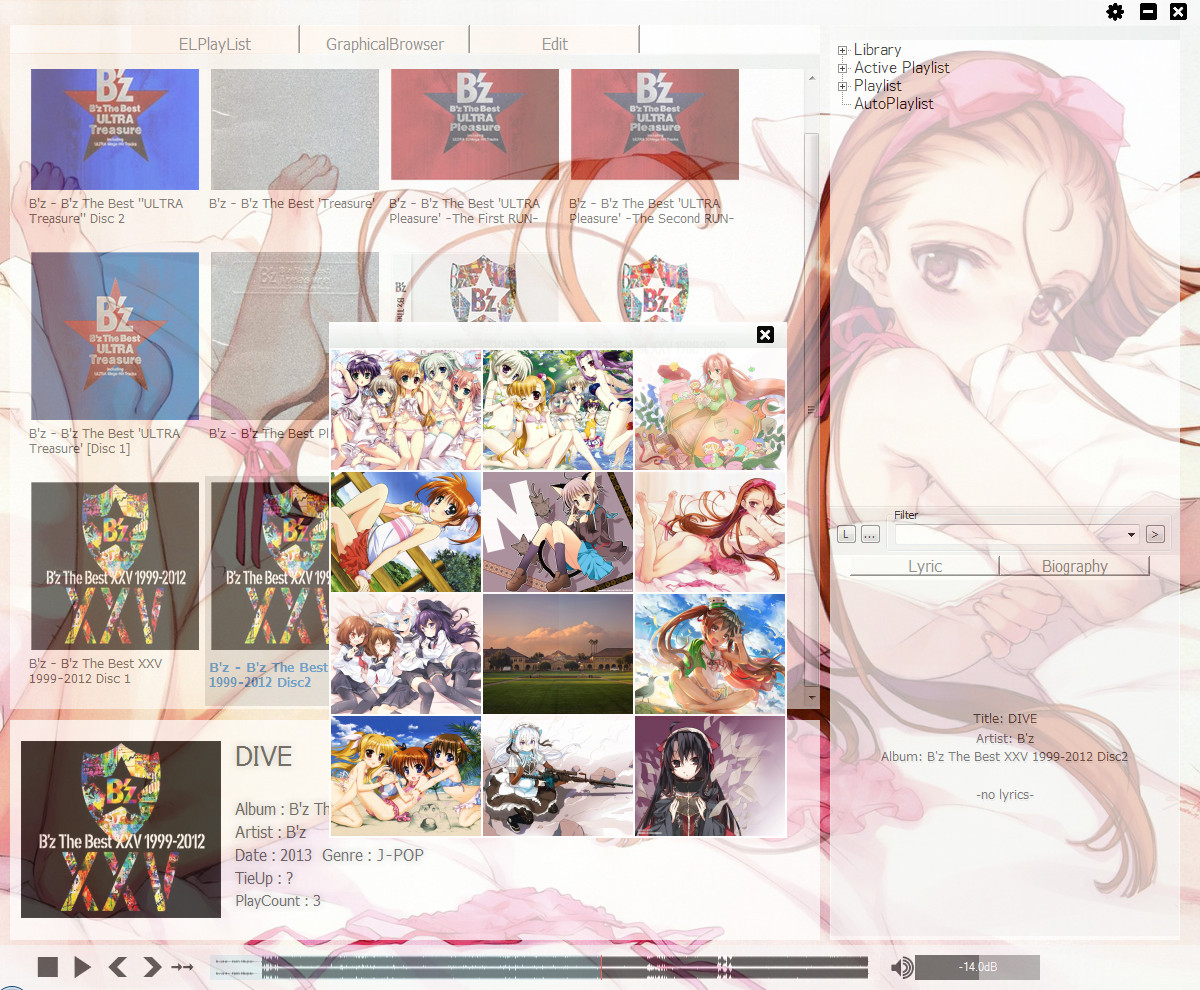The height and width of the screenshot is (990, 1200).
Task: Open settings with the gear icon
Action: [1115, 12]
